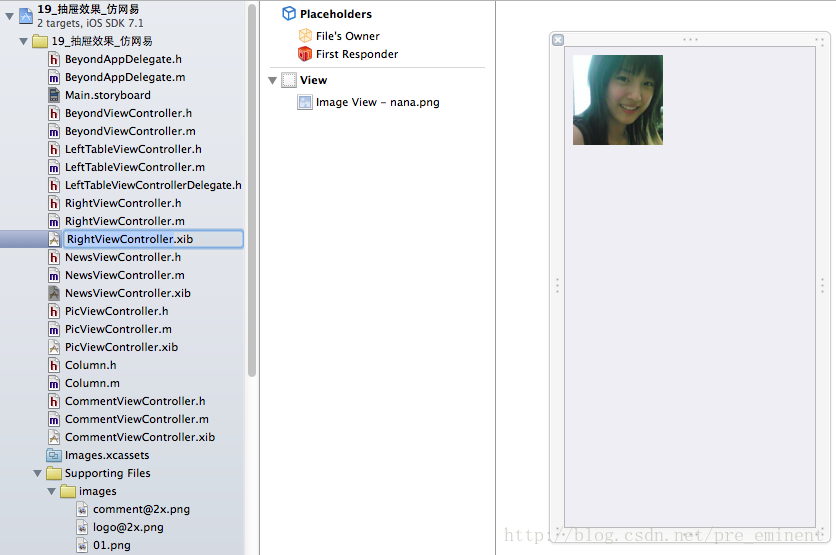The width and height of the screenshot is (836, 555).
Task: Collapse the View hierarchy disclosure triangle
Action: coord(273,80)
